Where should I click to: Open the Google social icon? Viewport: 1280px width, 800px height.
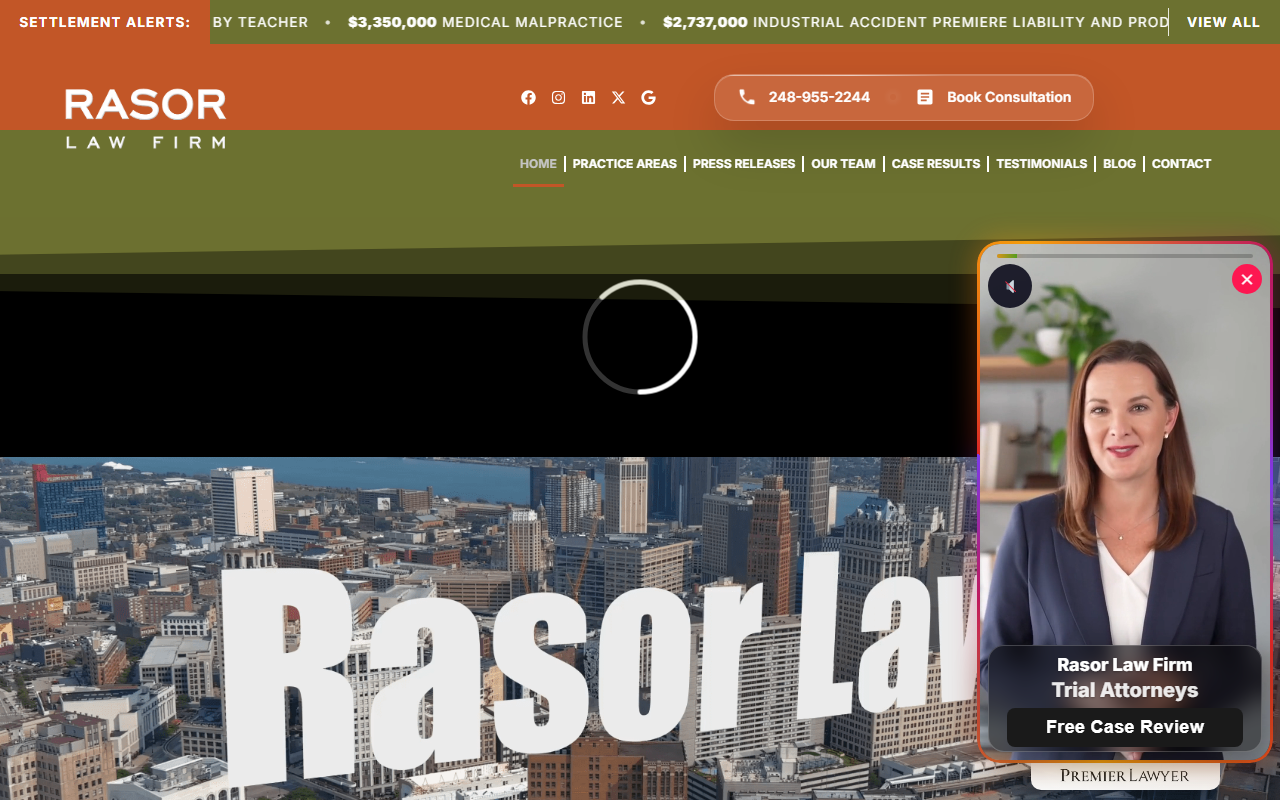pyautogui.click(x=648, y=97)
